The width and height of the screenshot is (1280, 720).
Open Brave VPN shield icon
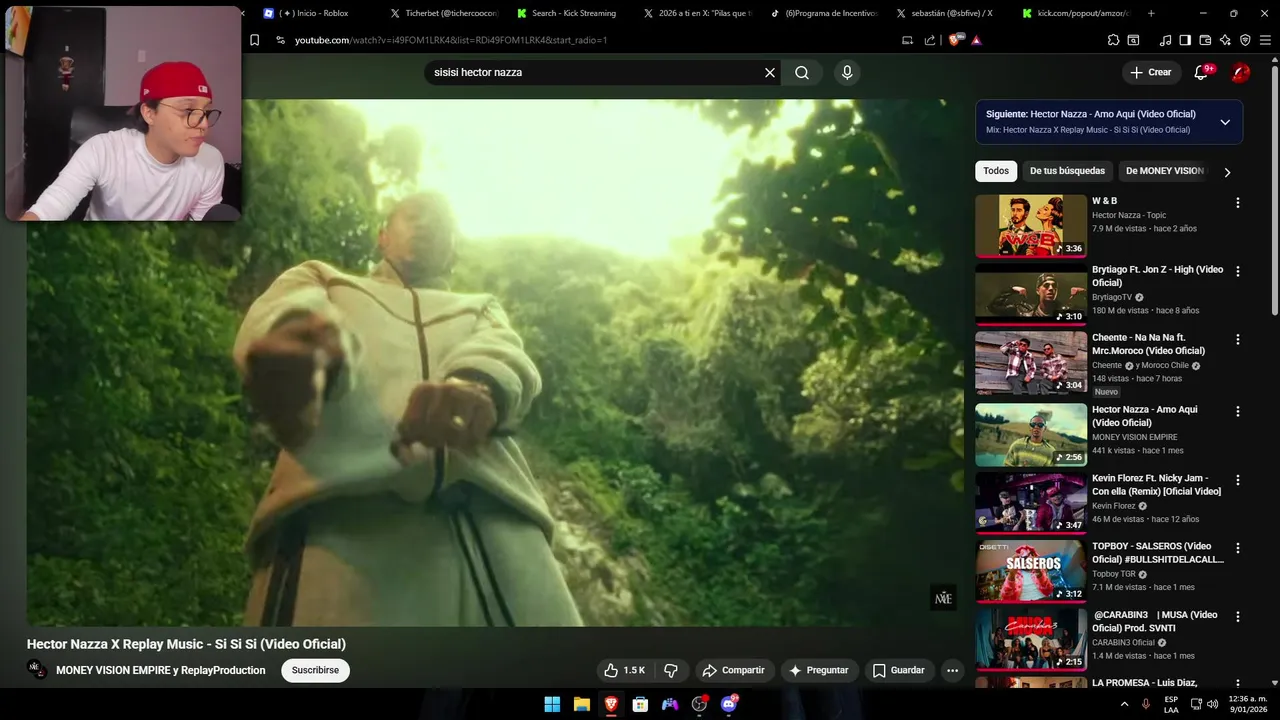pos(1245,40)
